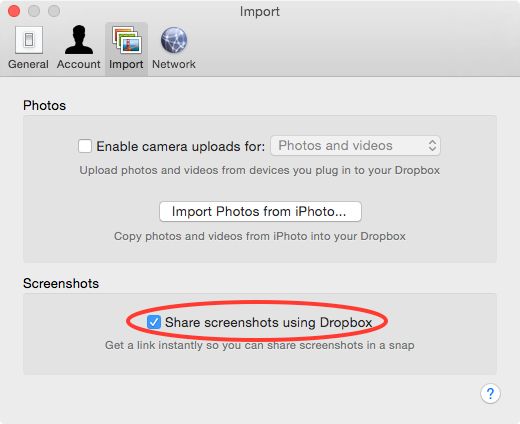Enable the camera uploads checkbox
The image size is (520, 424).
pyautogui.click(x=85, y=146)
